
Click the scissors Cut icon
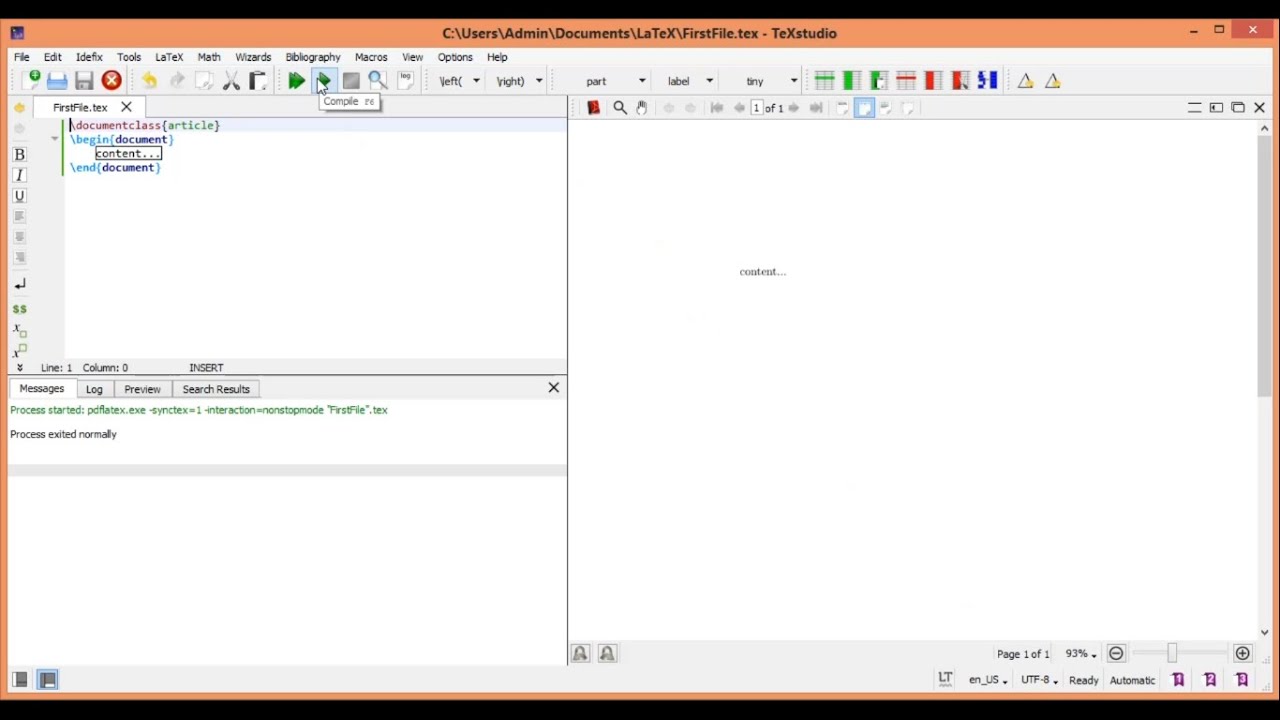point(231,81)
